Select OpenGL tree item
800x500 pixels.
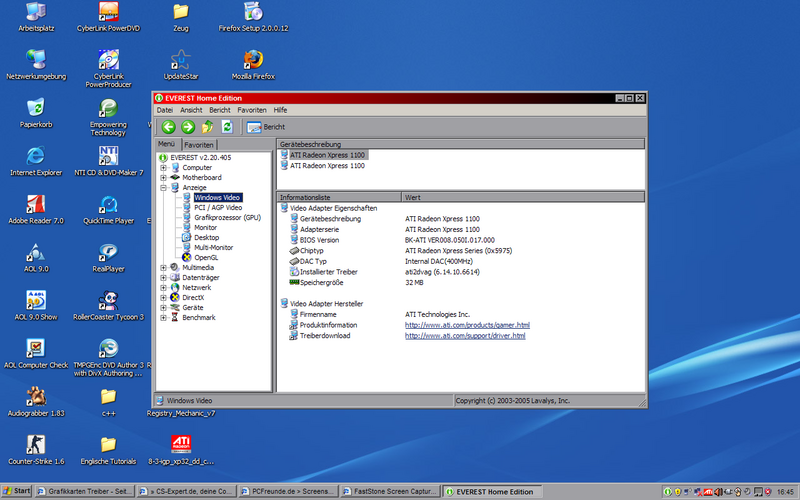tap(206, 258)
